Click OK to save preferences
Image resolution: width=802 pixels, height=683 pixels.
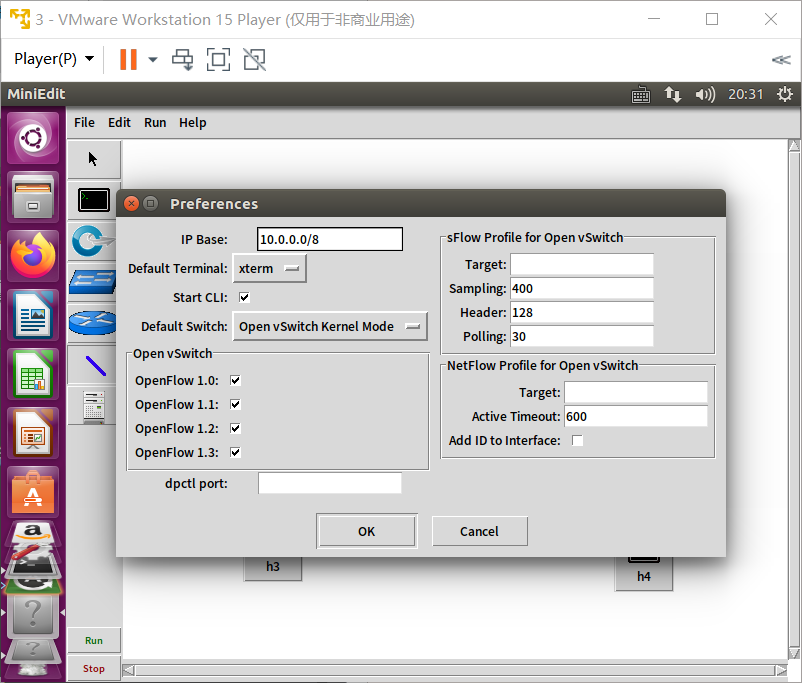(x=367, y=531)
